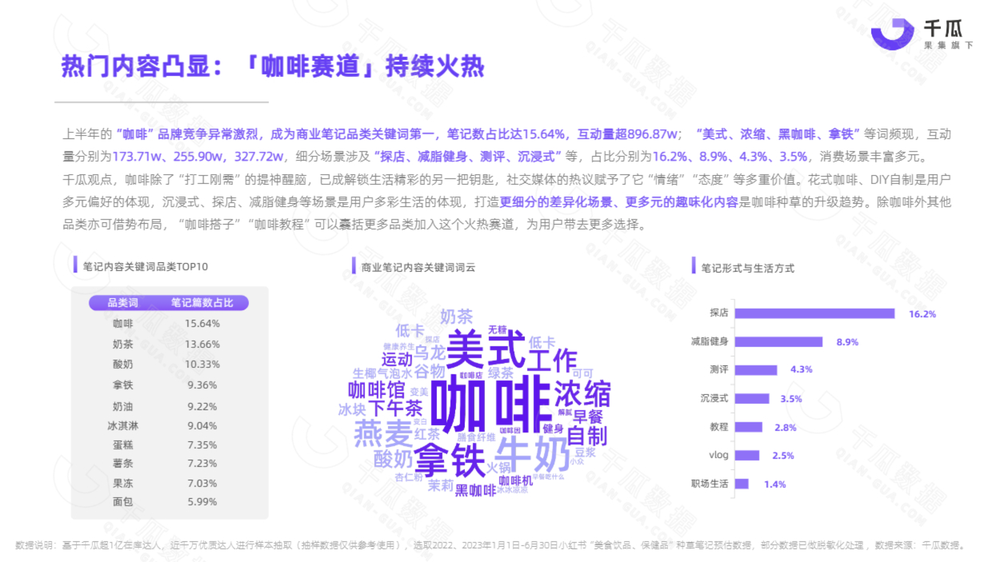Click the 探店 bar showing 16.2%
The image size is (1000, 562).
(814, 313)
